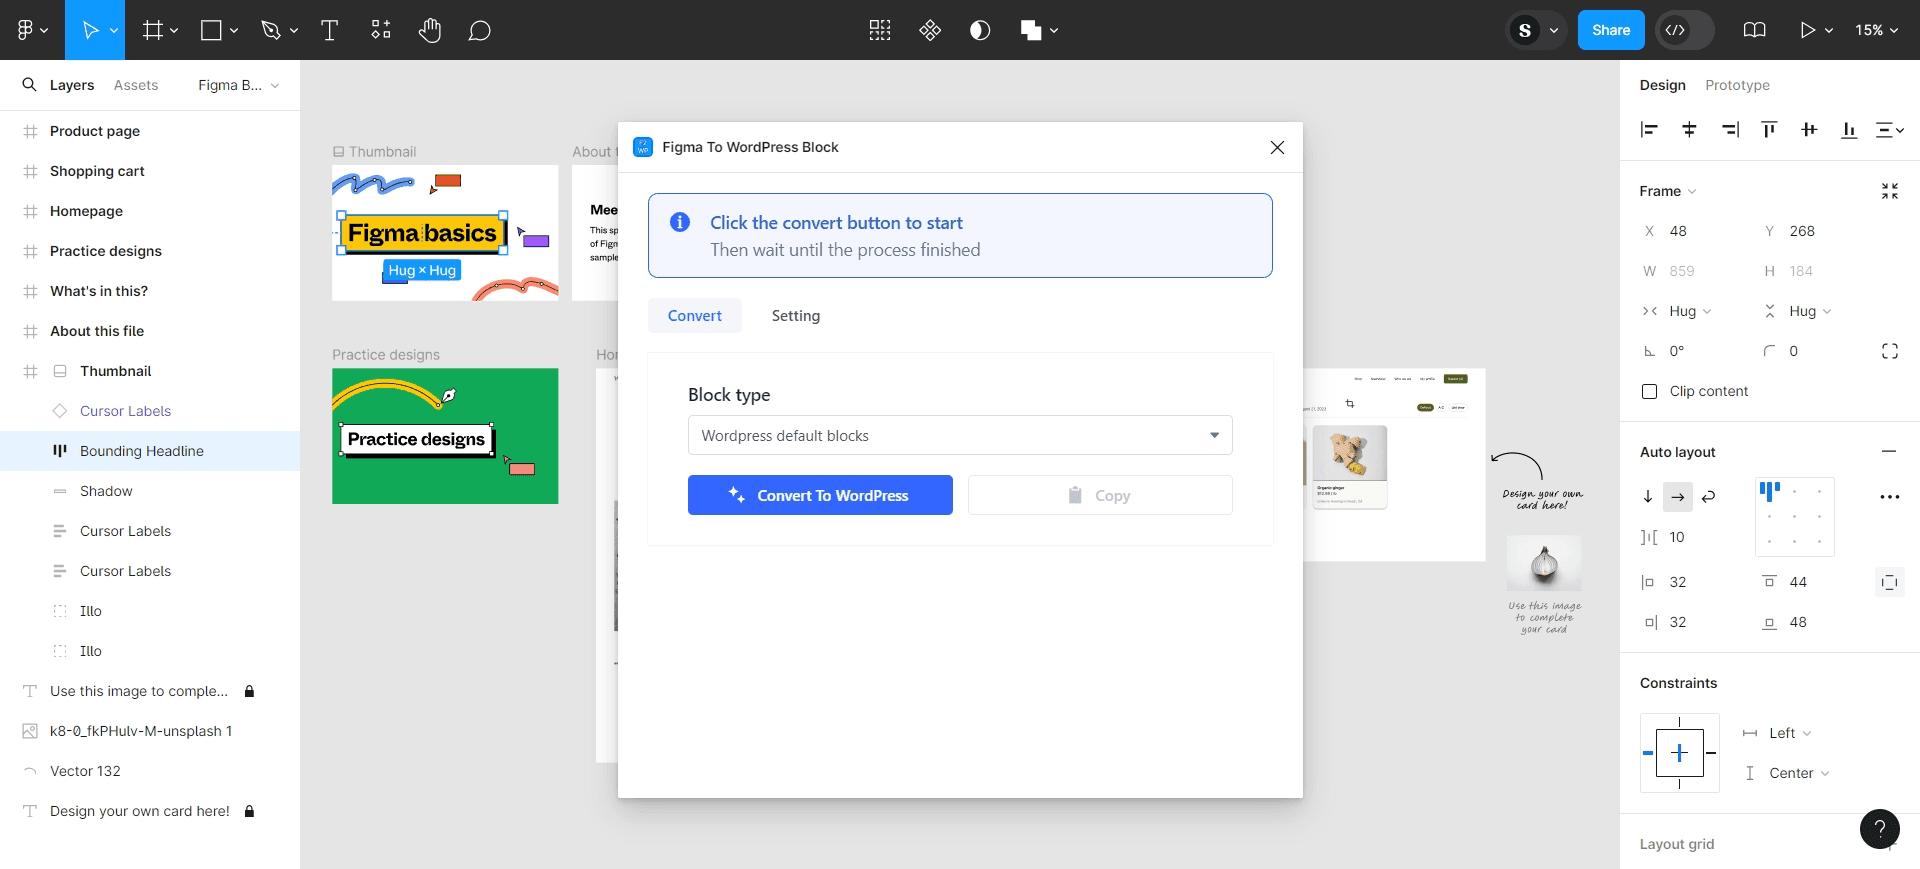Click the Share button

click(x=1611, y=30)
